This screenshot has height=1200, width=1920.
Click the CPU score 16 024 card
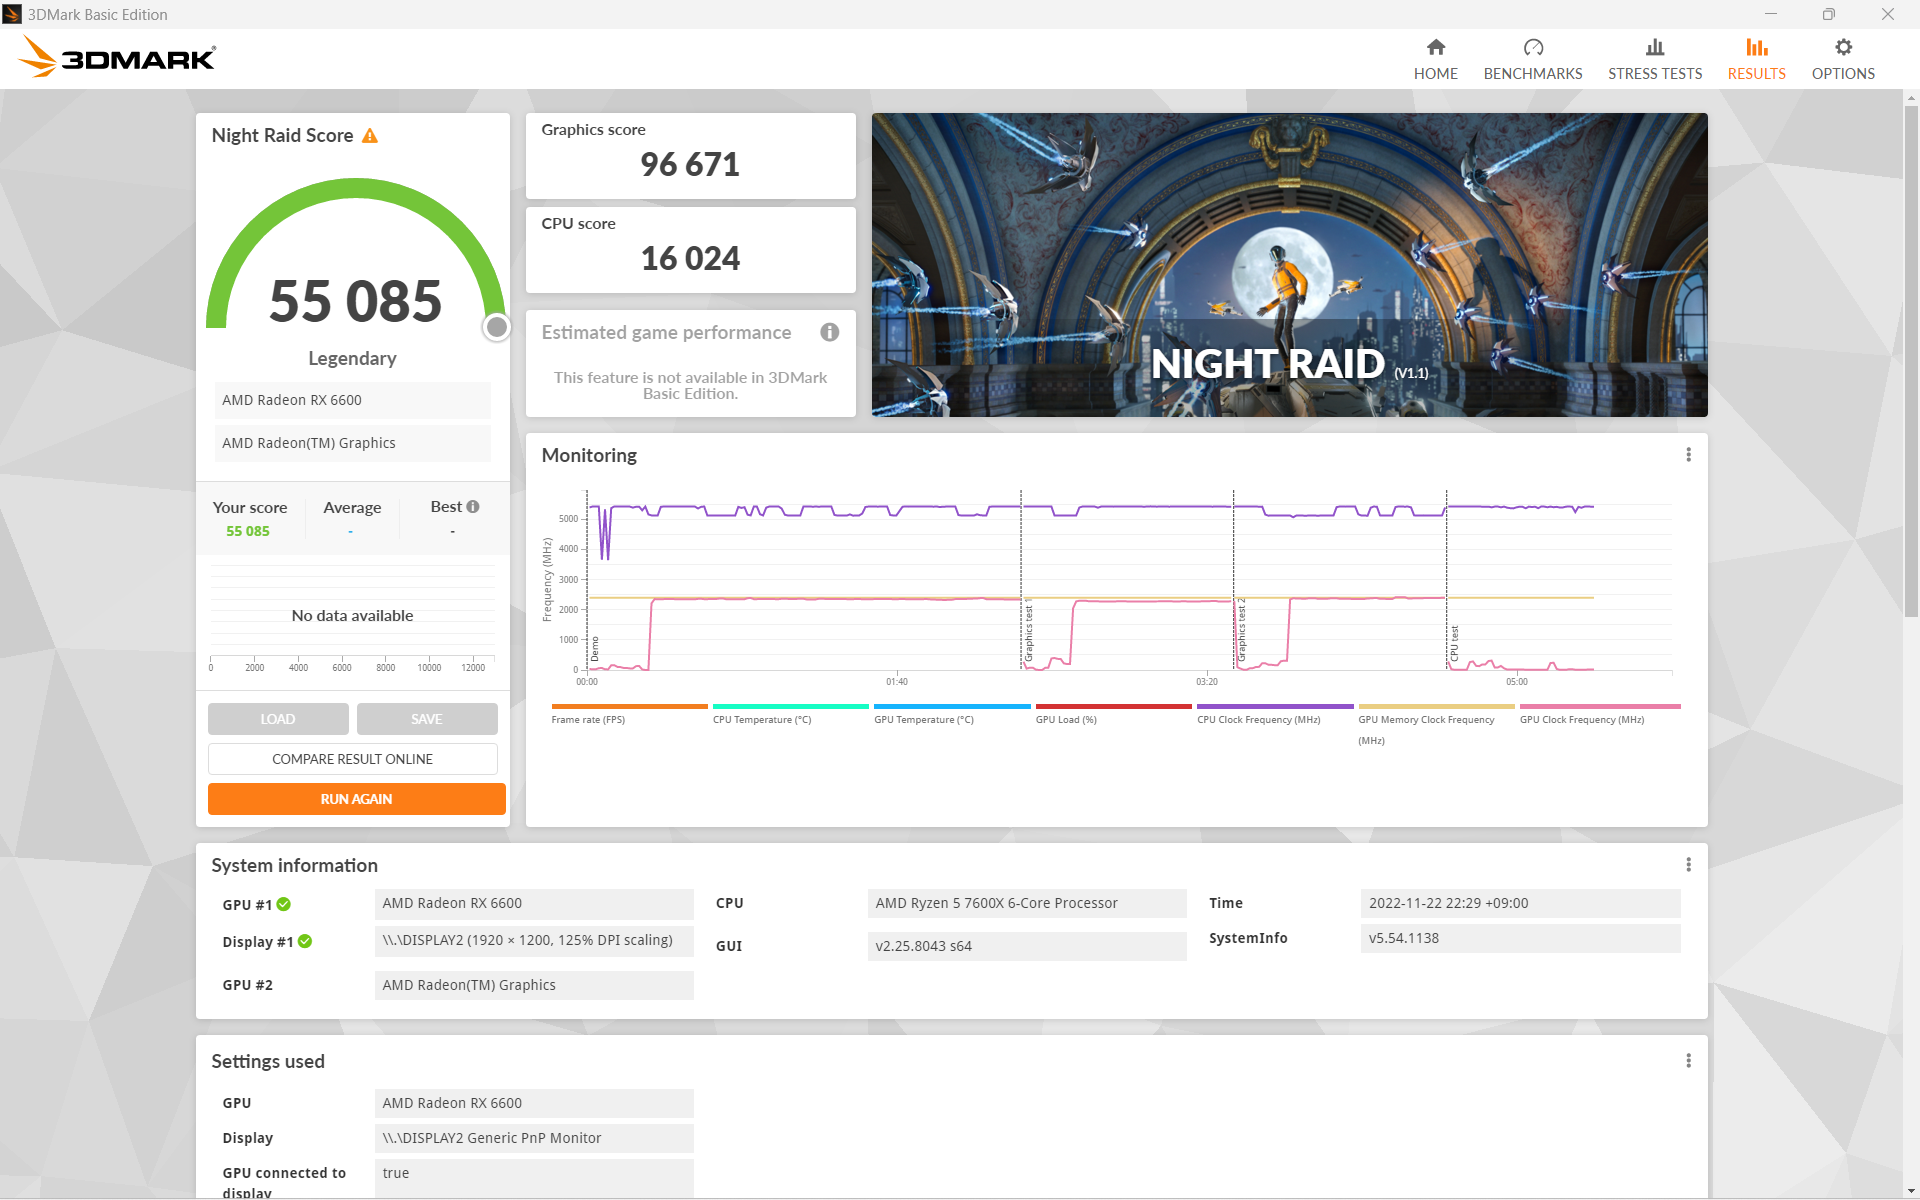690,250
